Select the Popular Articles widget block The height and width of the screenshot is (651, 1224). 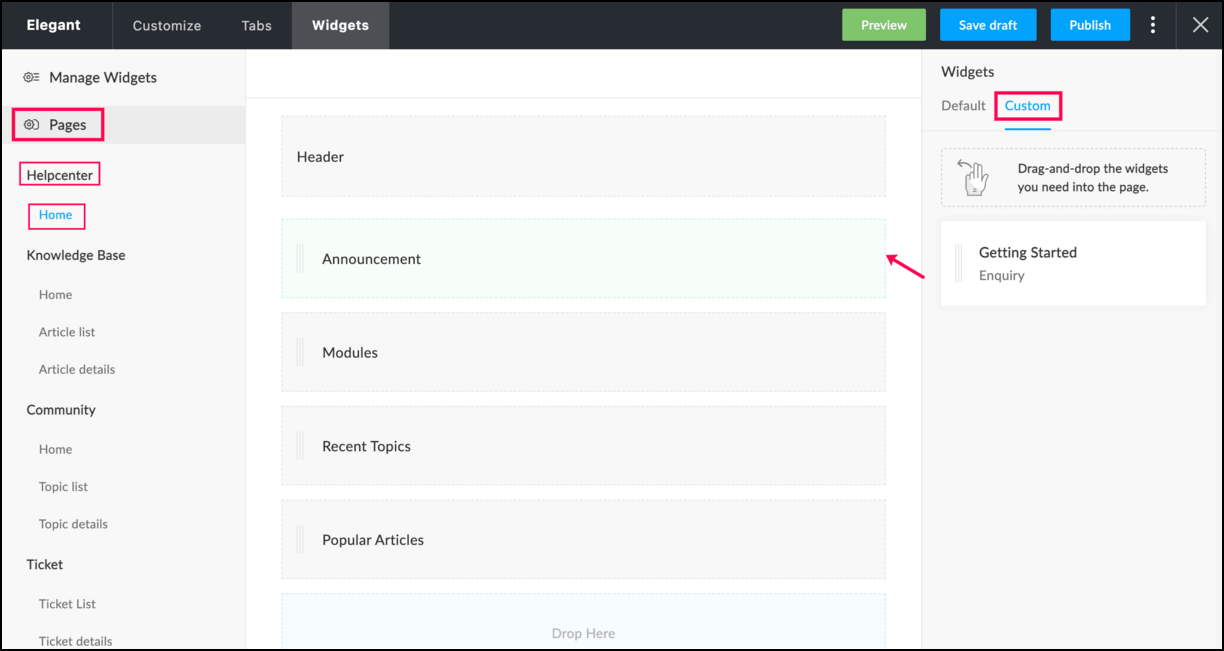point(583,540)
